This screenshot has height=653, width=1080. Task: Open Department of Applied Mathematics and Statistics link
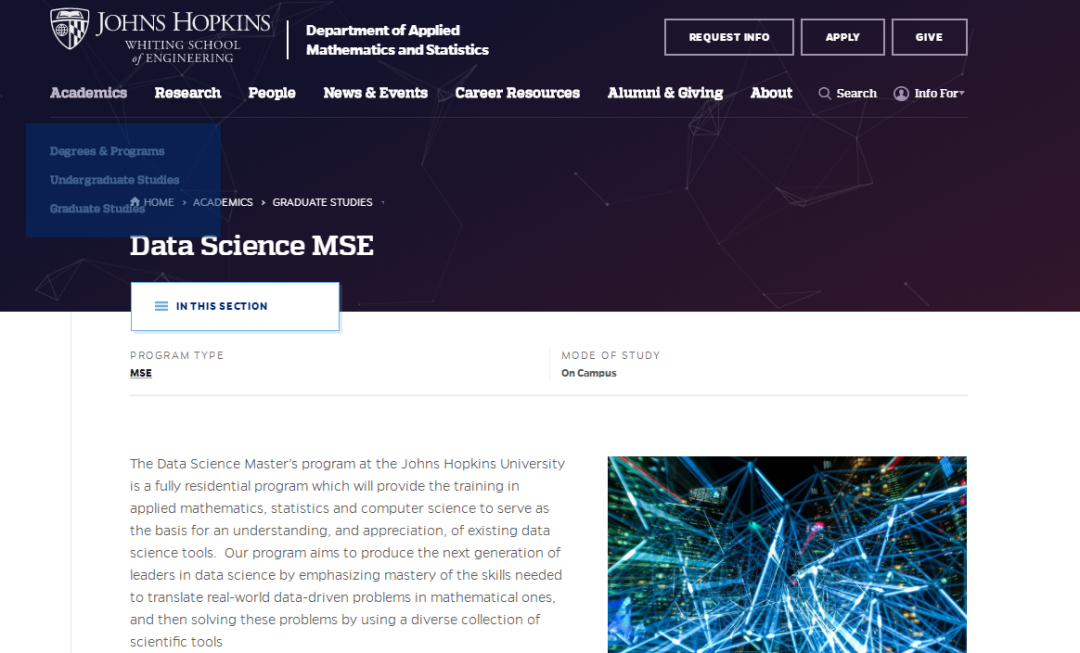(397, 40)
